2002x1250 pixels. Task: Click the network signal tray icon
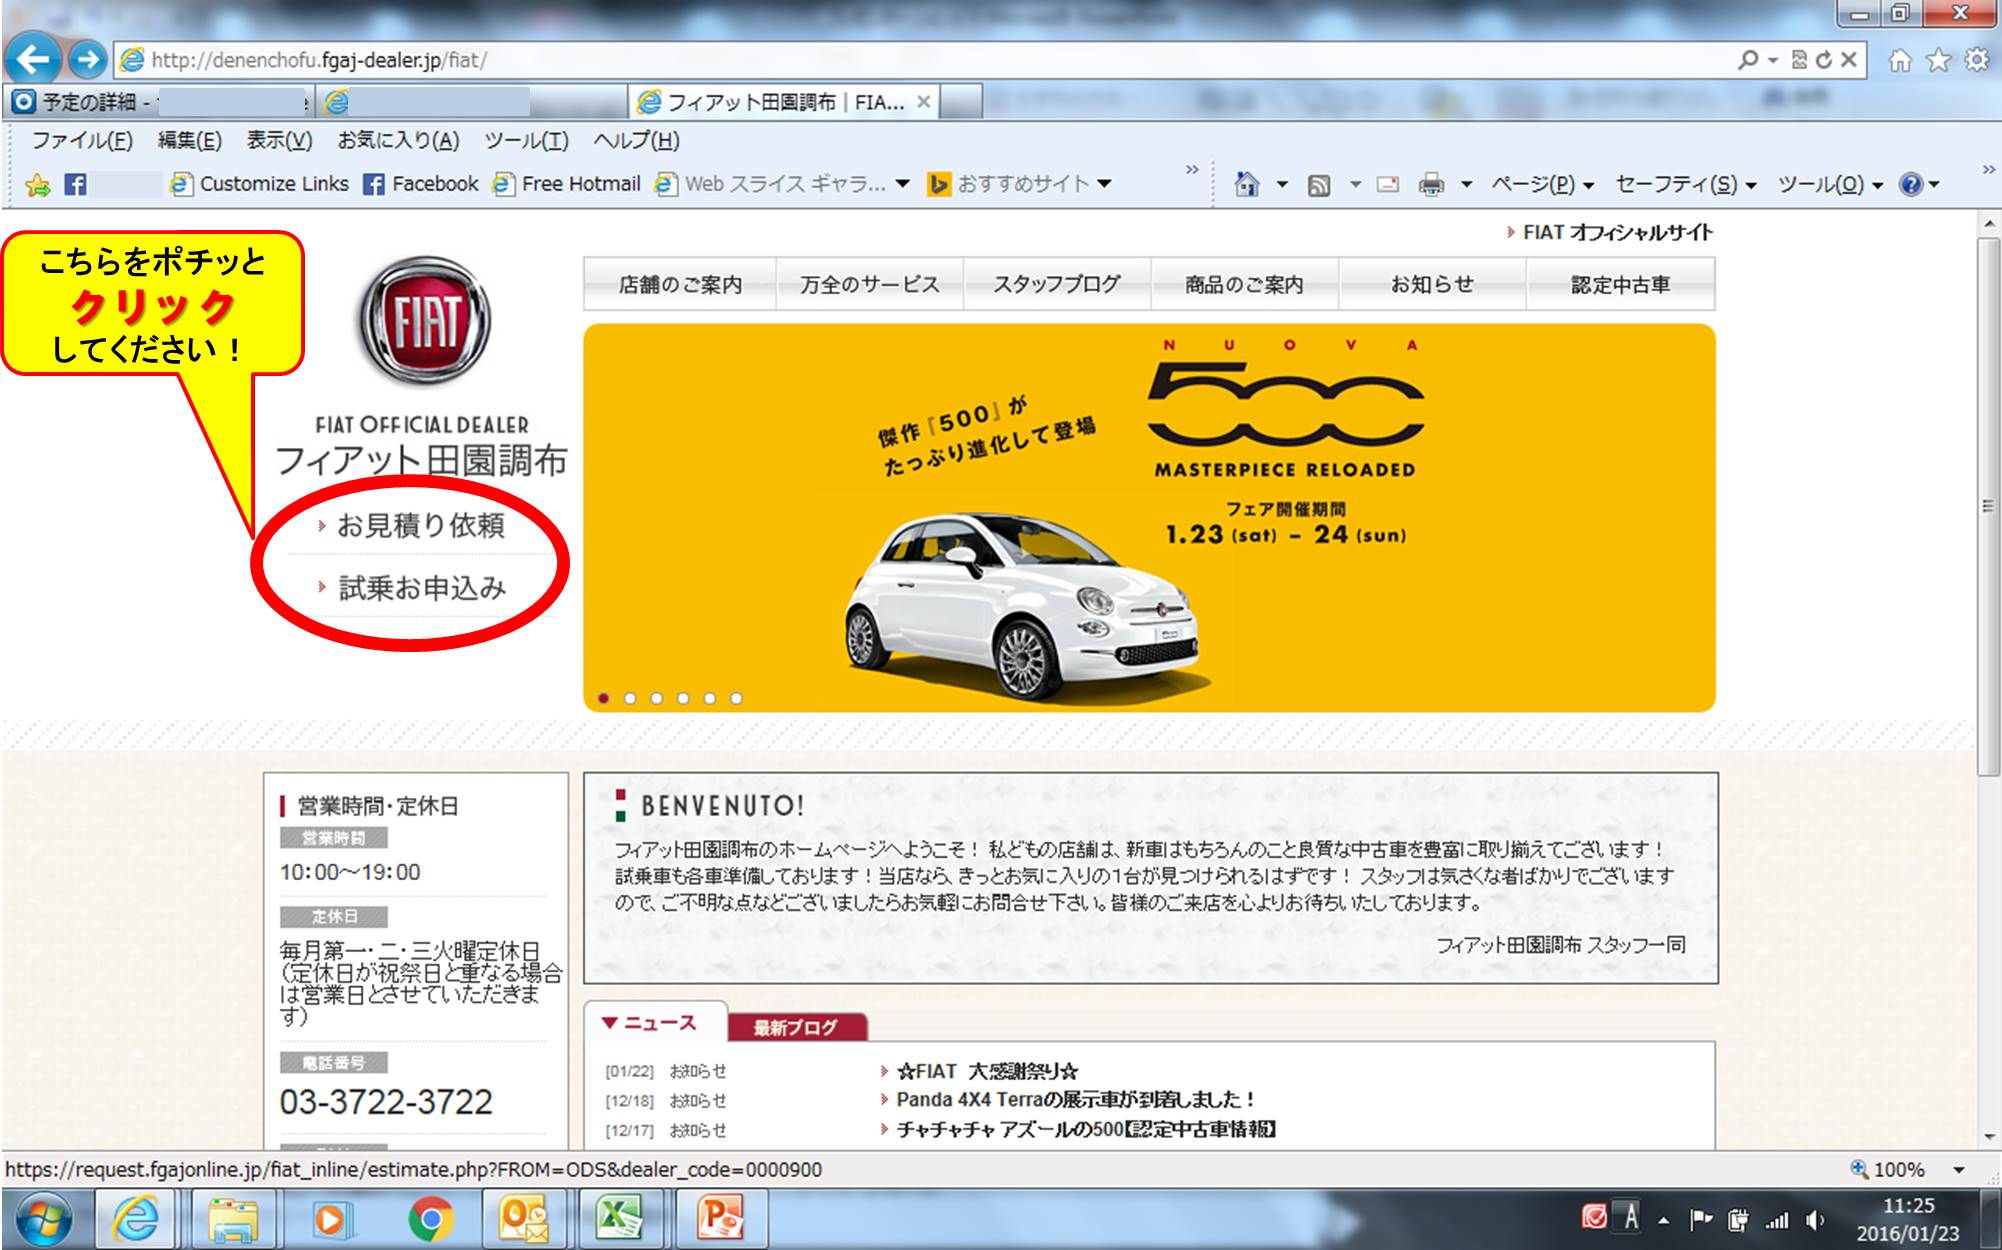coord(1777,1220)
